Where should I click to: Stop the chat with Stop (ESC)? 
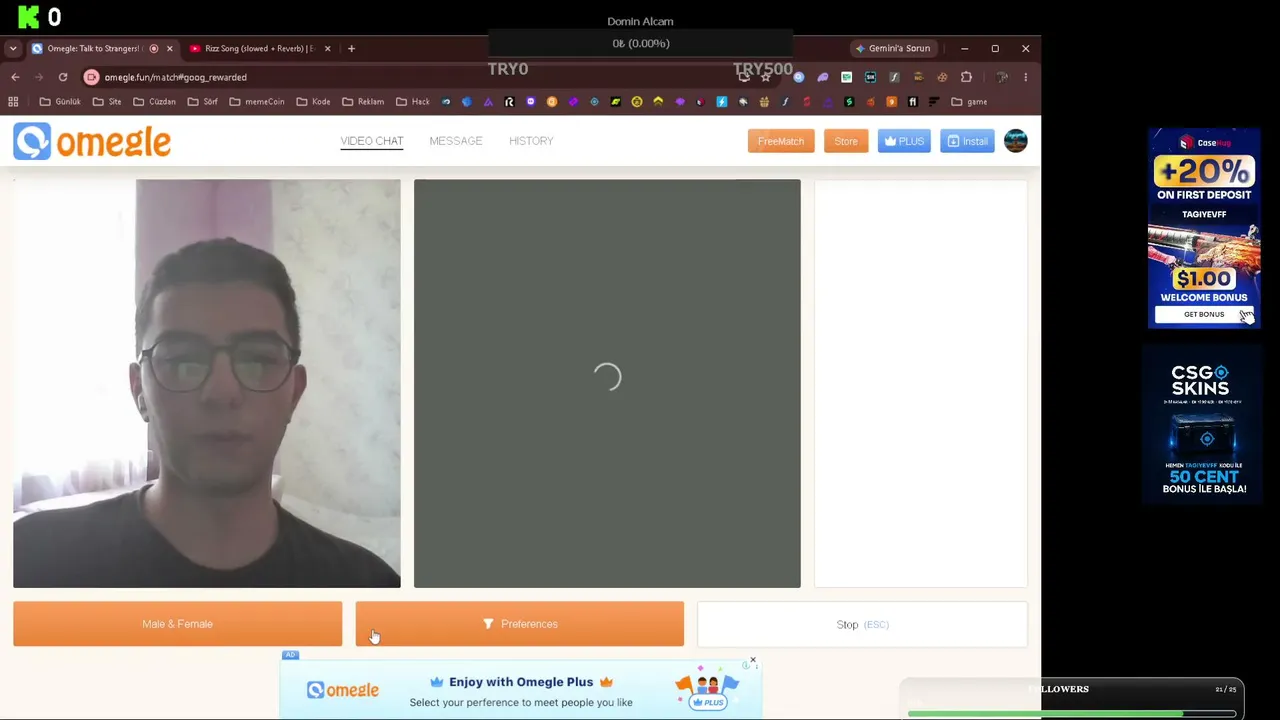tap(862, 624)
